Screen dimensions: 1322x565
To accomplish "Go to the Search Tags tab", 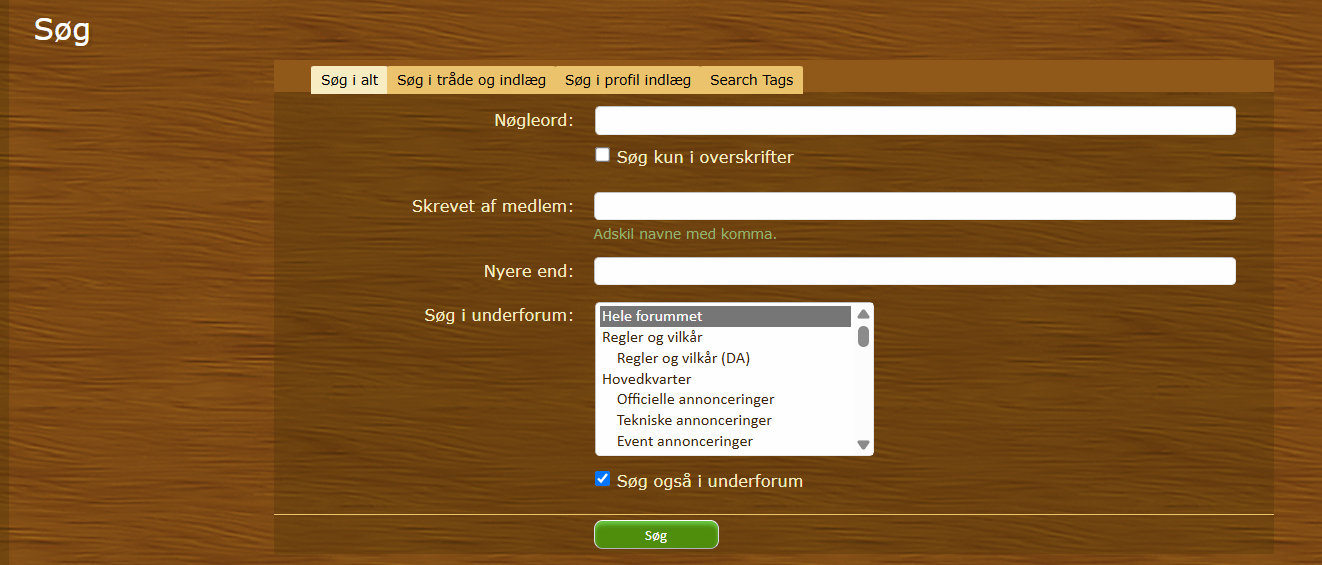I will (751, 80).
